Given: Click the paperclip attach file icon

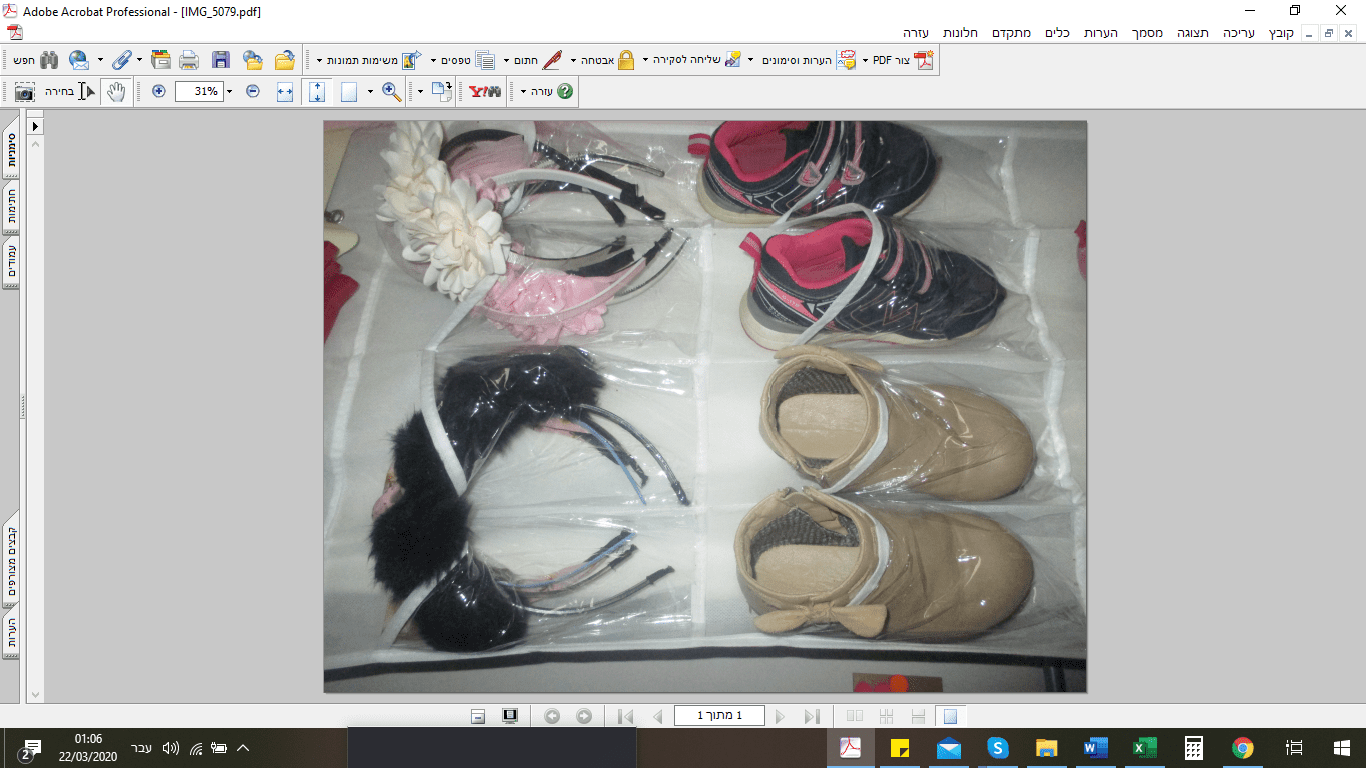Looking at the screenshot, I should pos(122,60).
